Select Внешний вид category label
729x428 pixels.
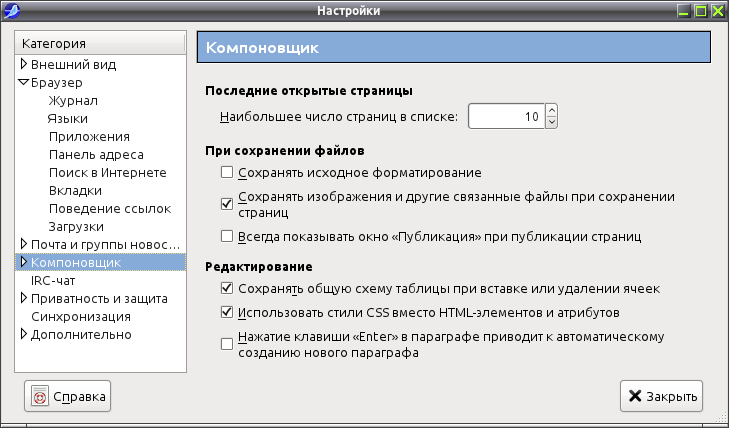click(73, 64)
